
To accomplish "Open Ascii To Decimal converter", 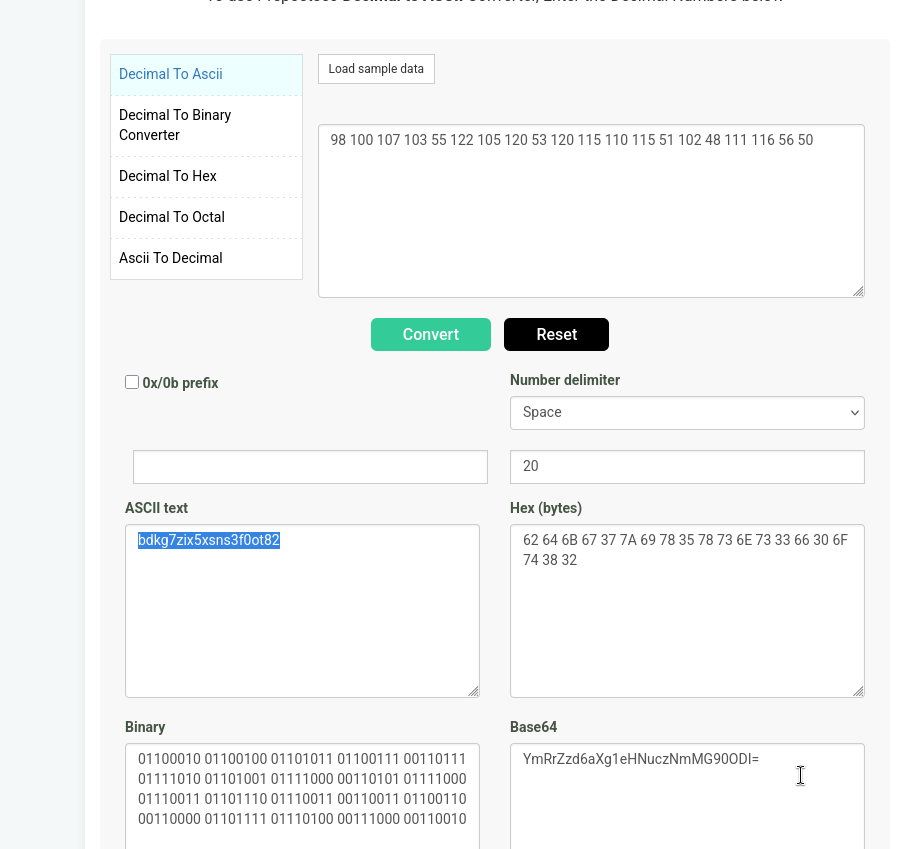I will [x=206, y=258].
